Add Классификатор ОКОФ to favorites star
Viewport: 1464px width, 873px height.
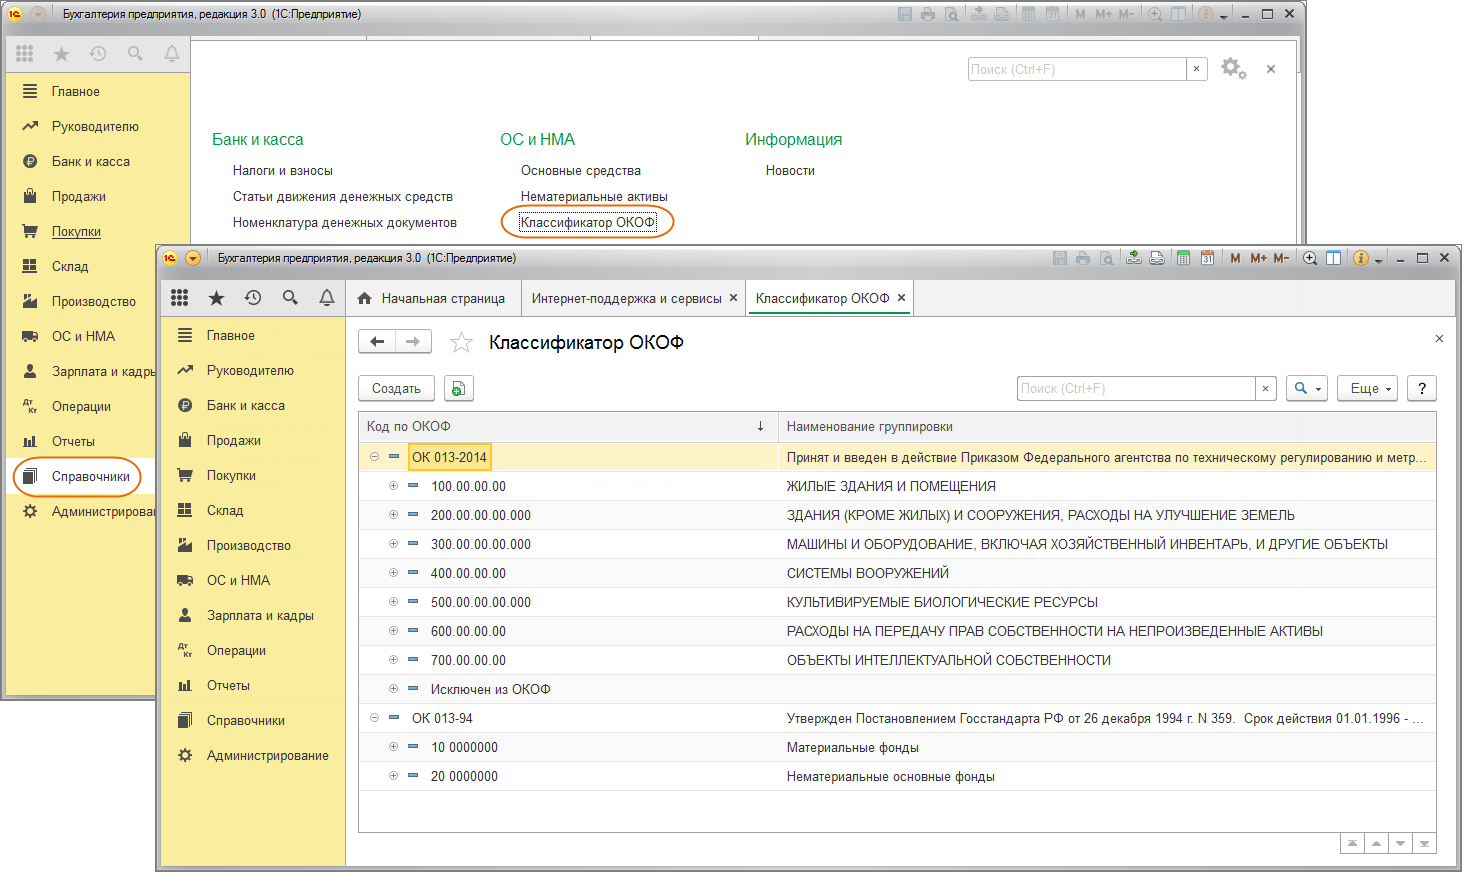461,343
